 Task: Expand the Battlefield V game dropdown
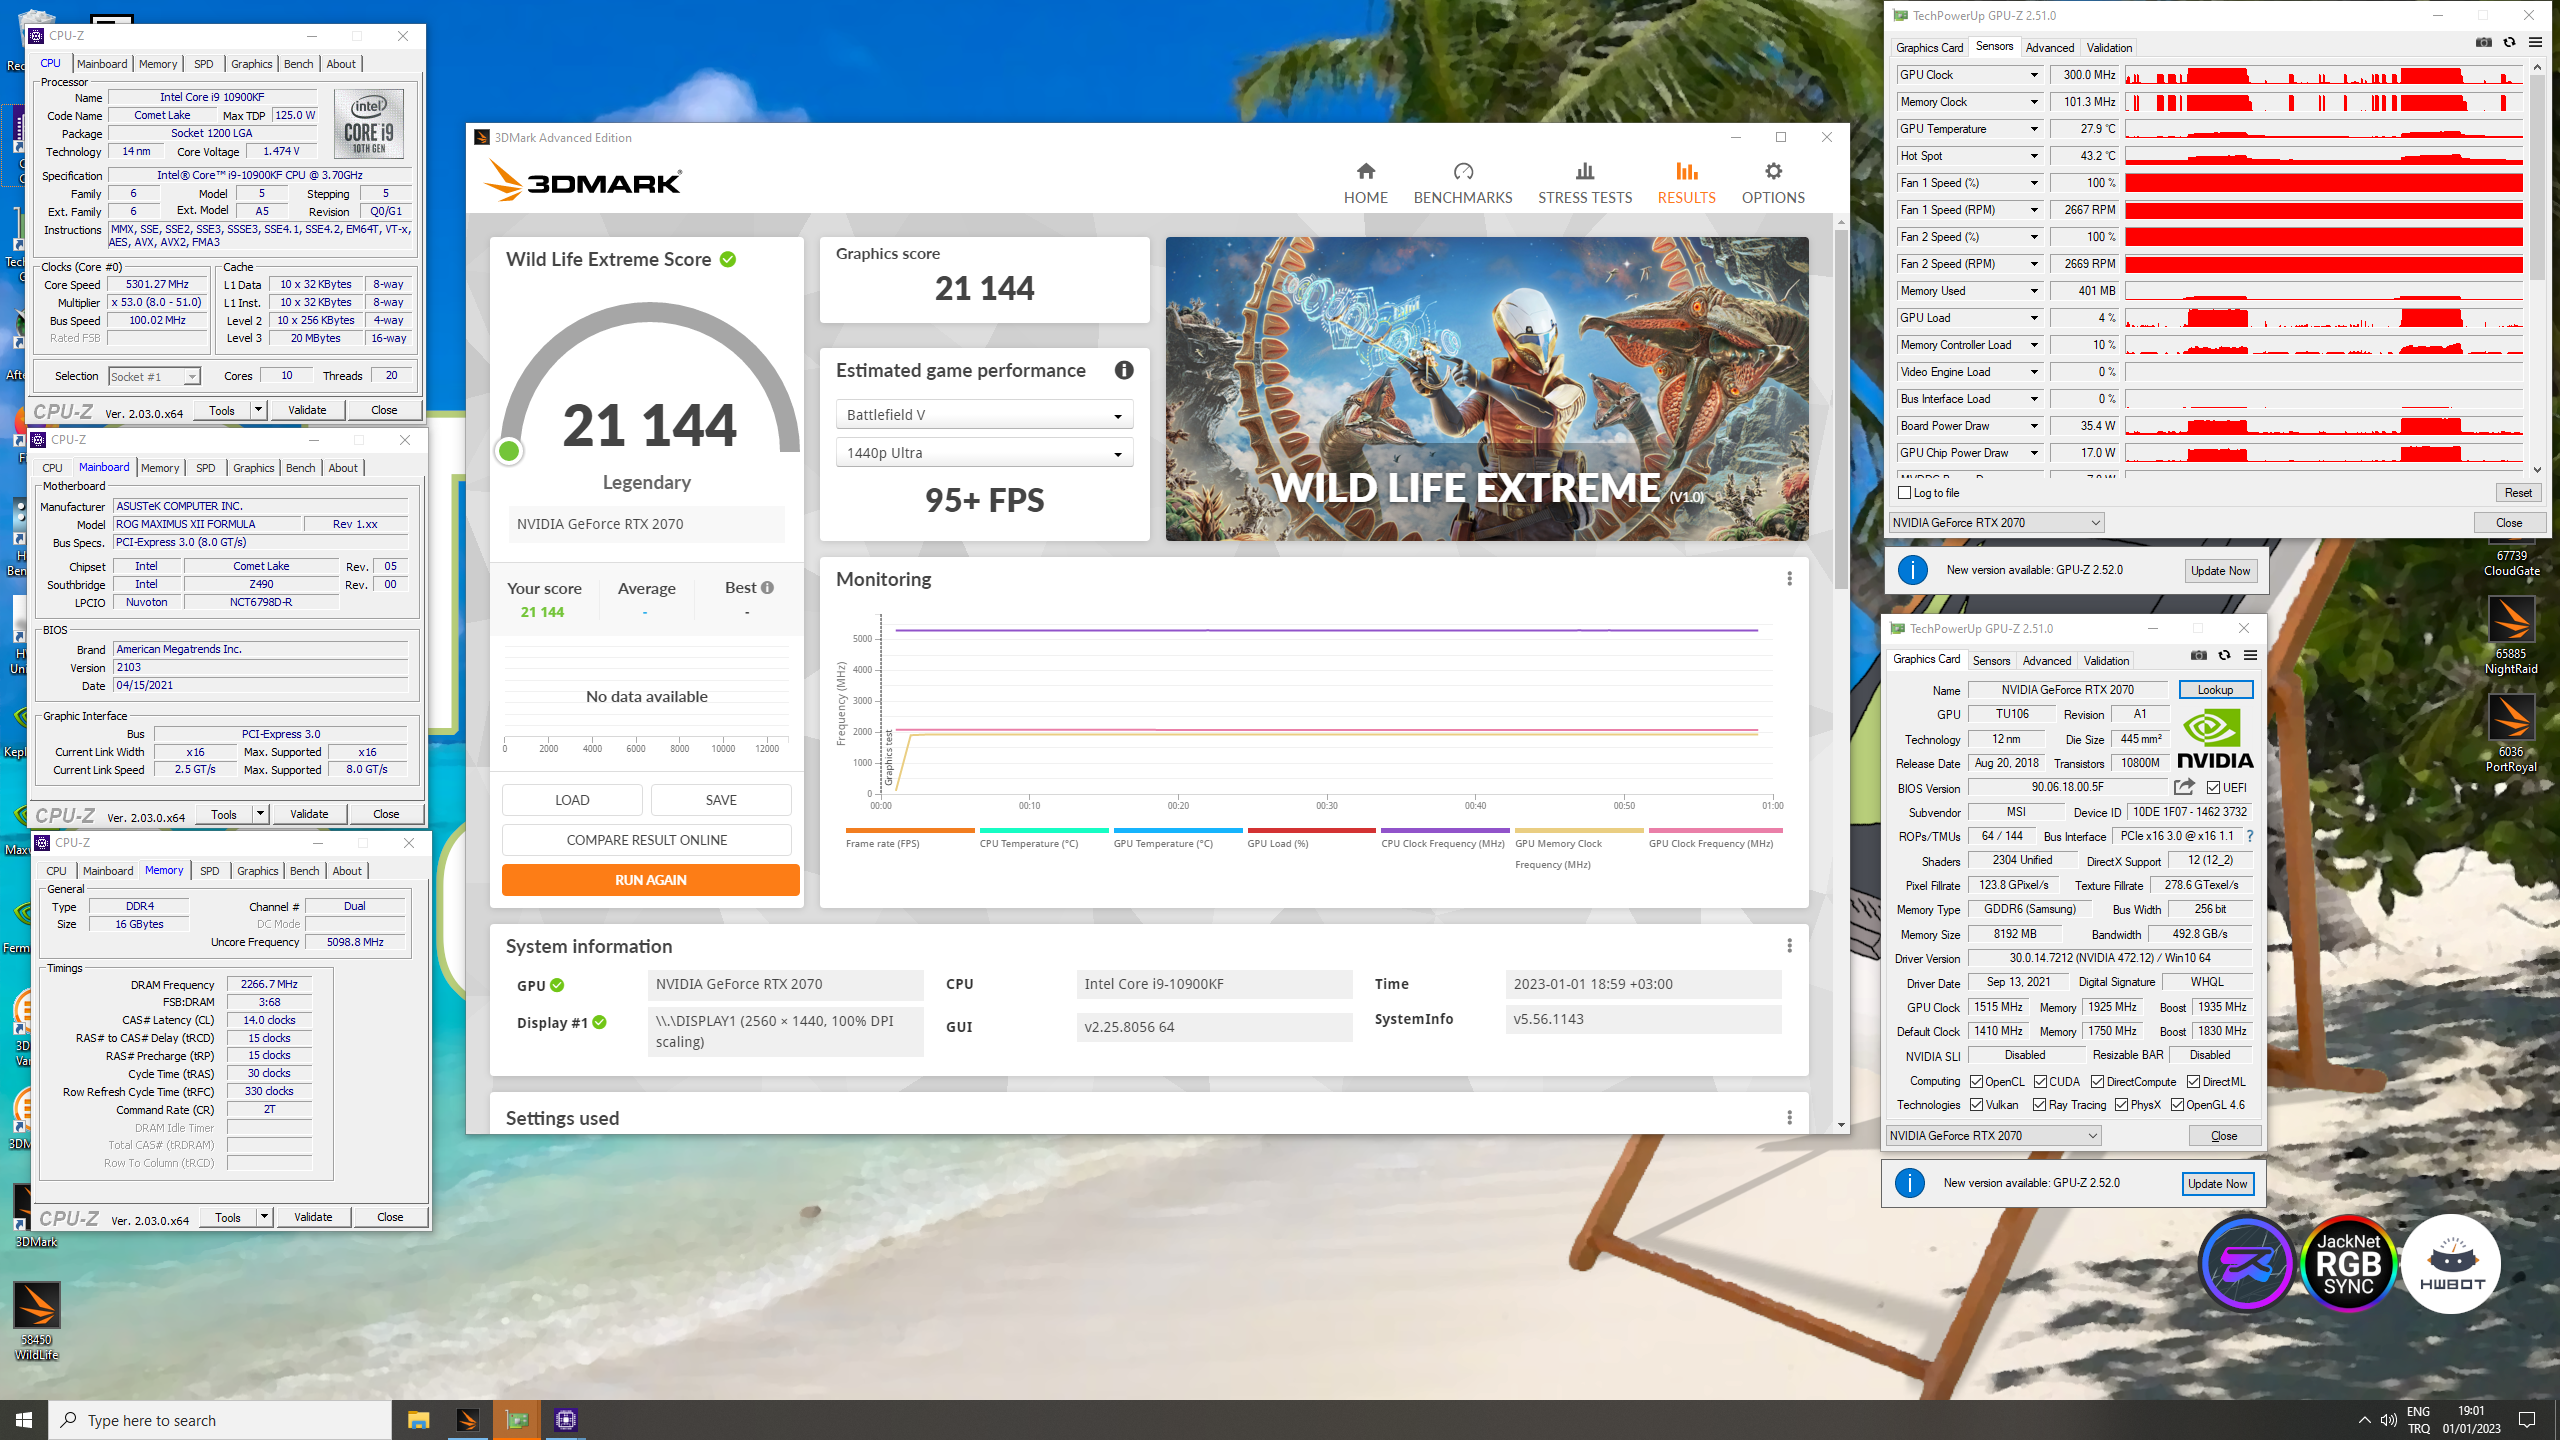pos(984,415)
